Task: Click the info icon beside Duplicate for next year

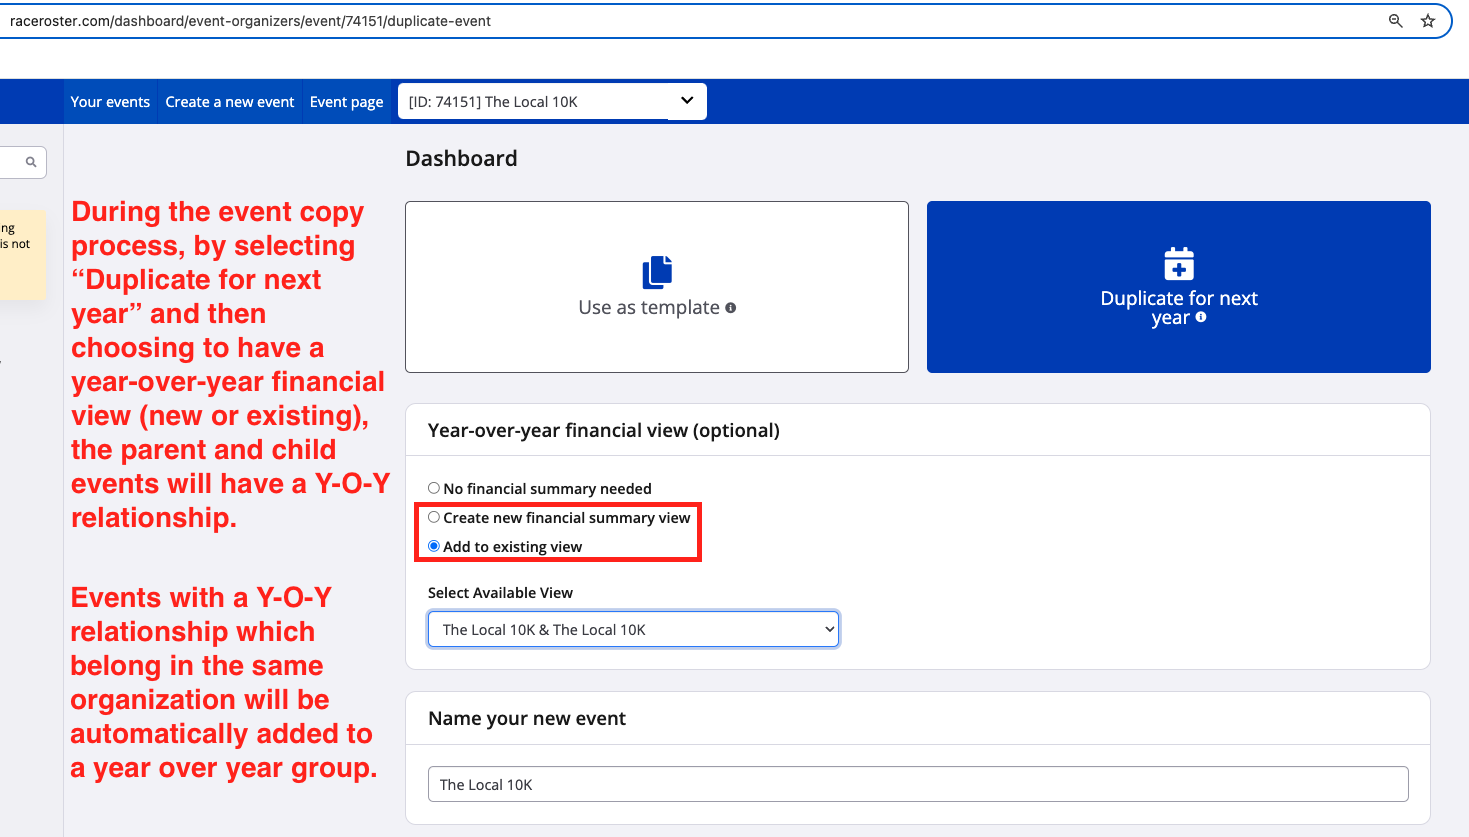Action: [1201, 318]
